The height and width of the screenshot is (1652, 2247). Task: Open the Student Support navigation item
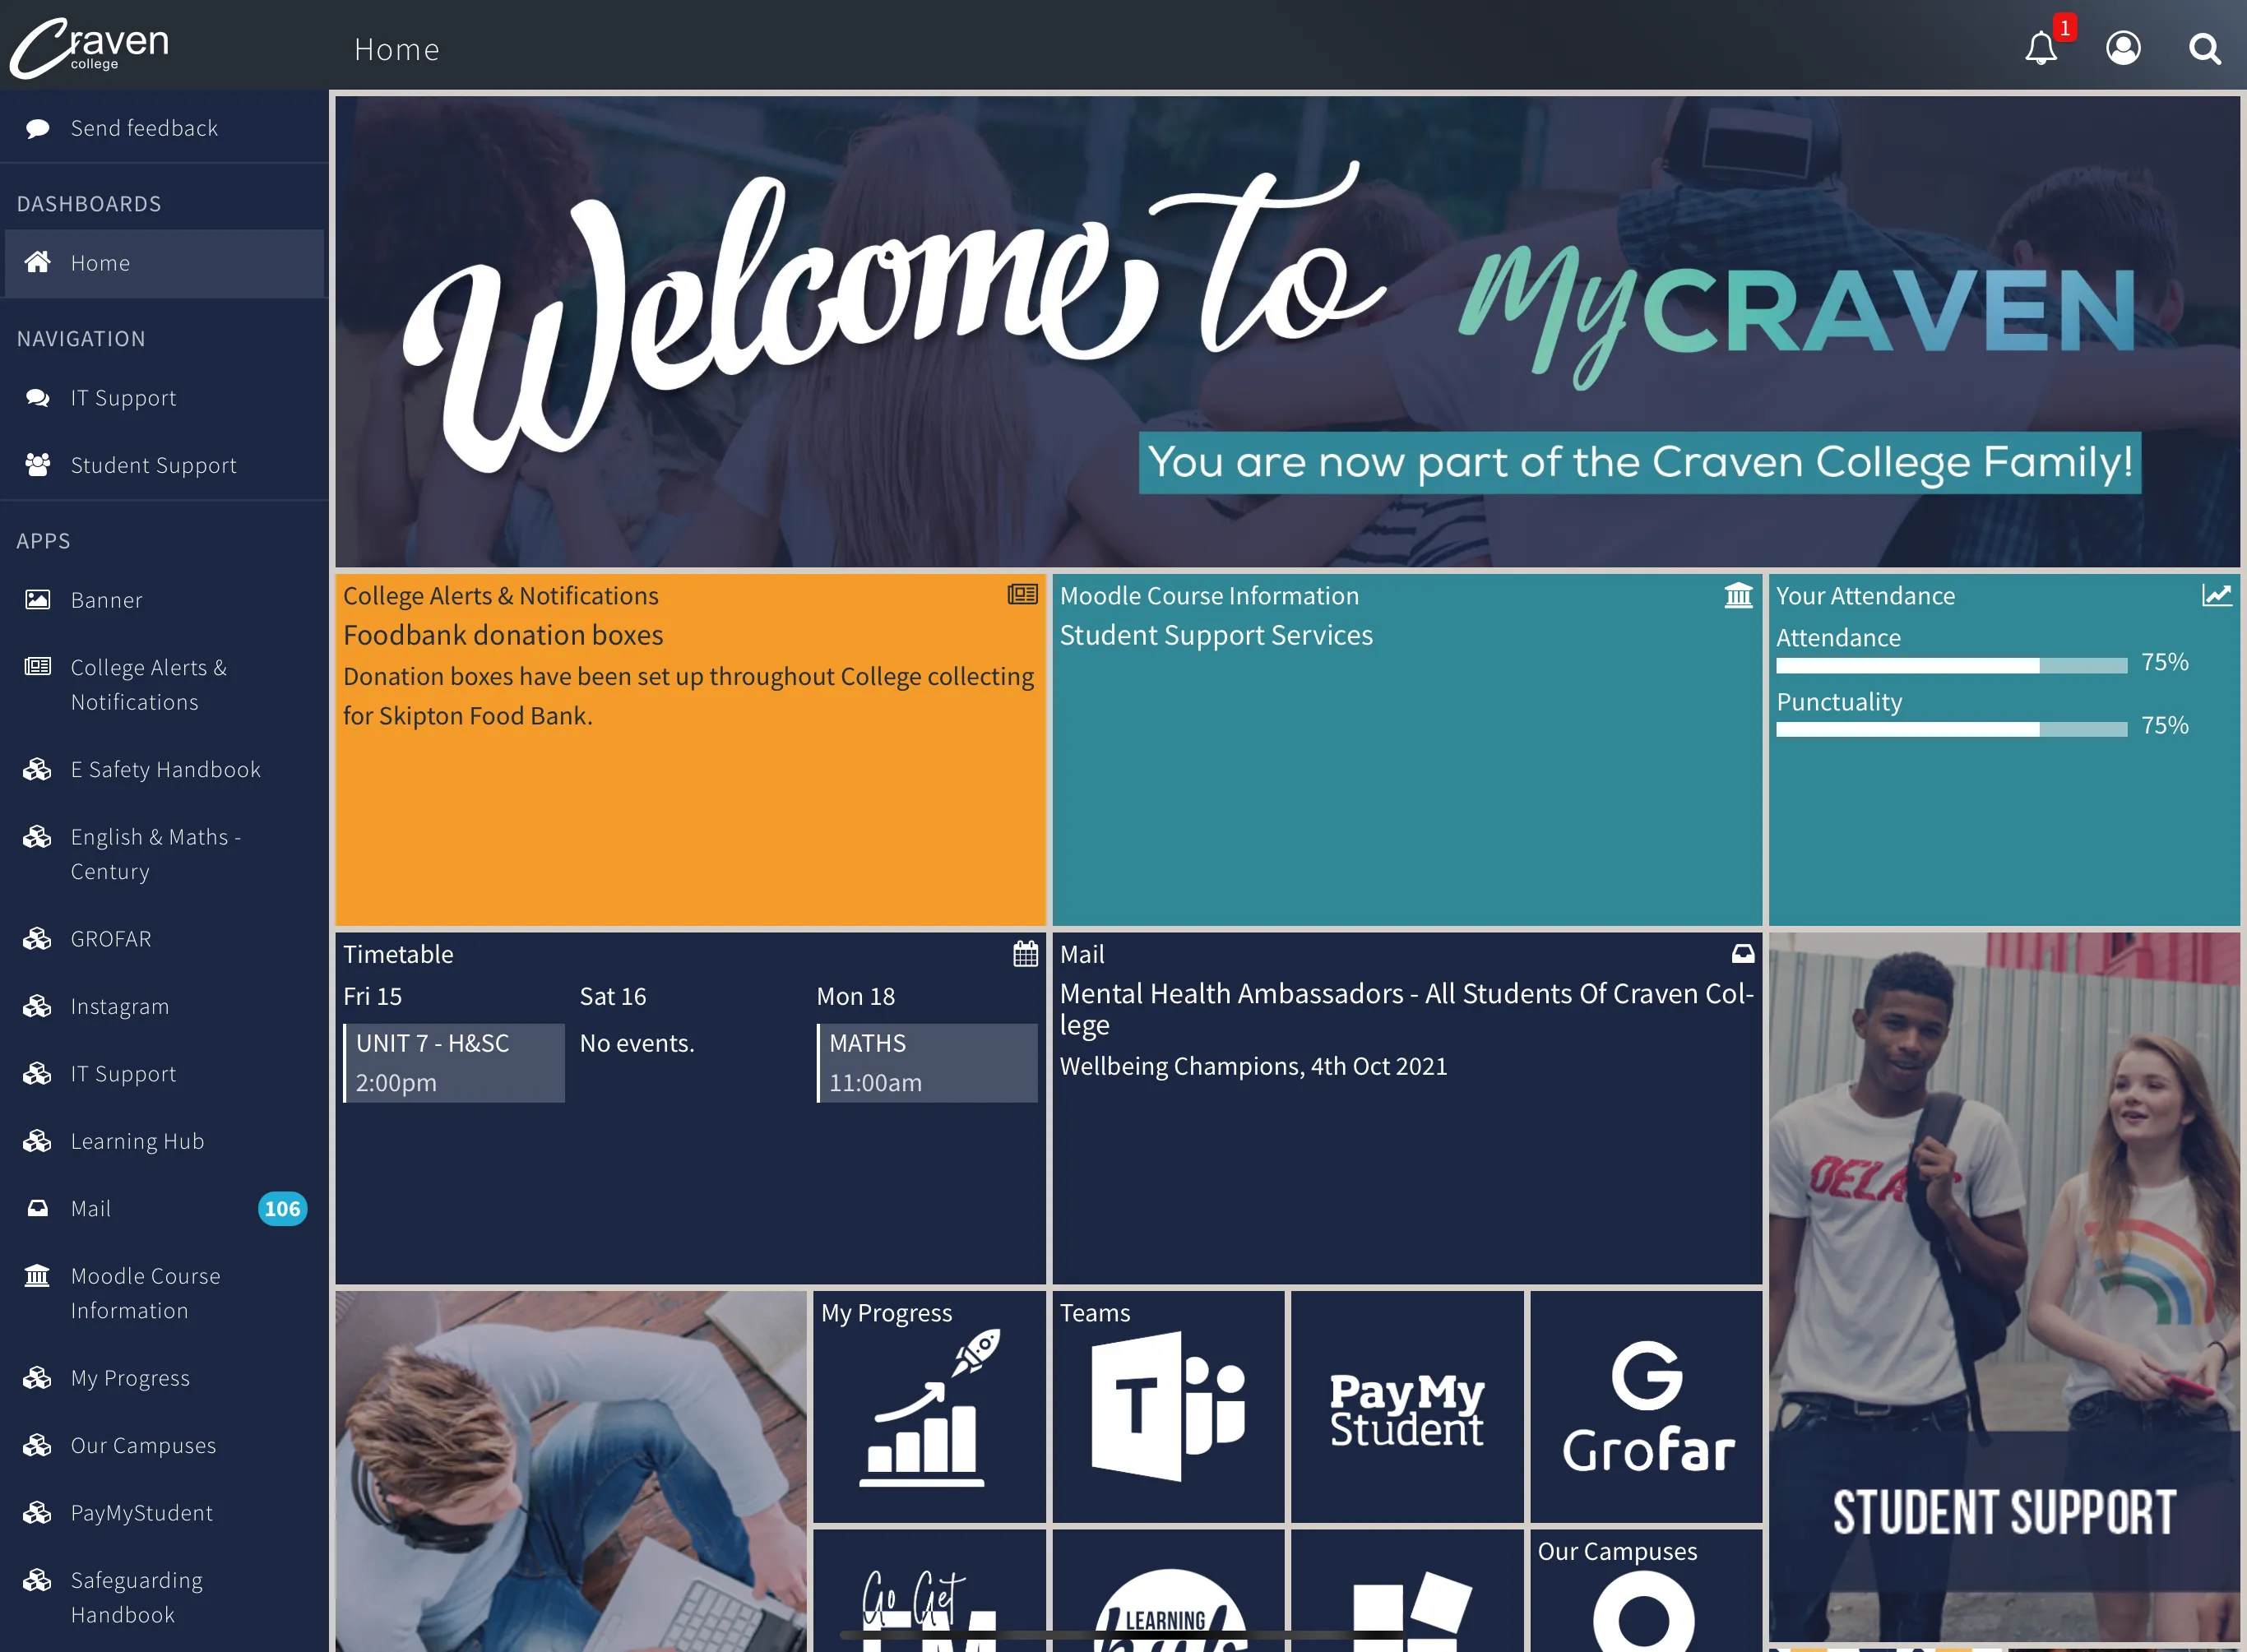(x=154, y=464)
